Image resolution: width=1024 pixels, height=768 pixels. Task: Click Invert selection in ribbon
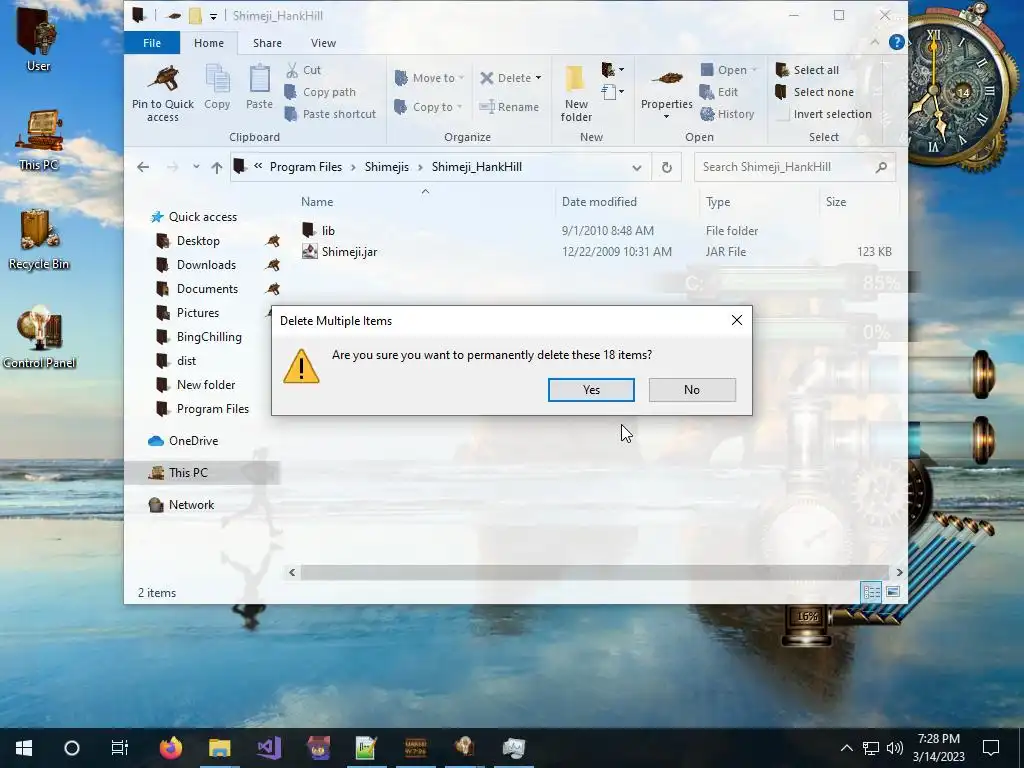pos(824,114)
